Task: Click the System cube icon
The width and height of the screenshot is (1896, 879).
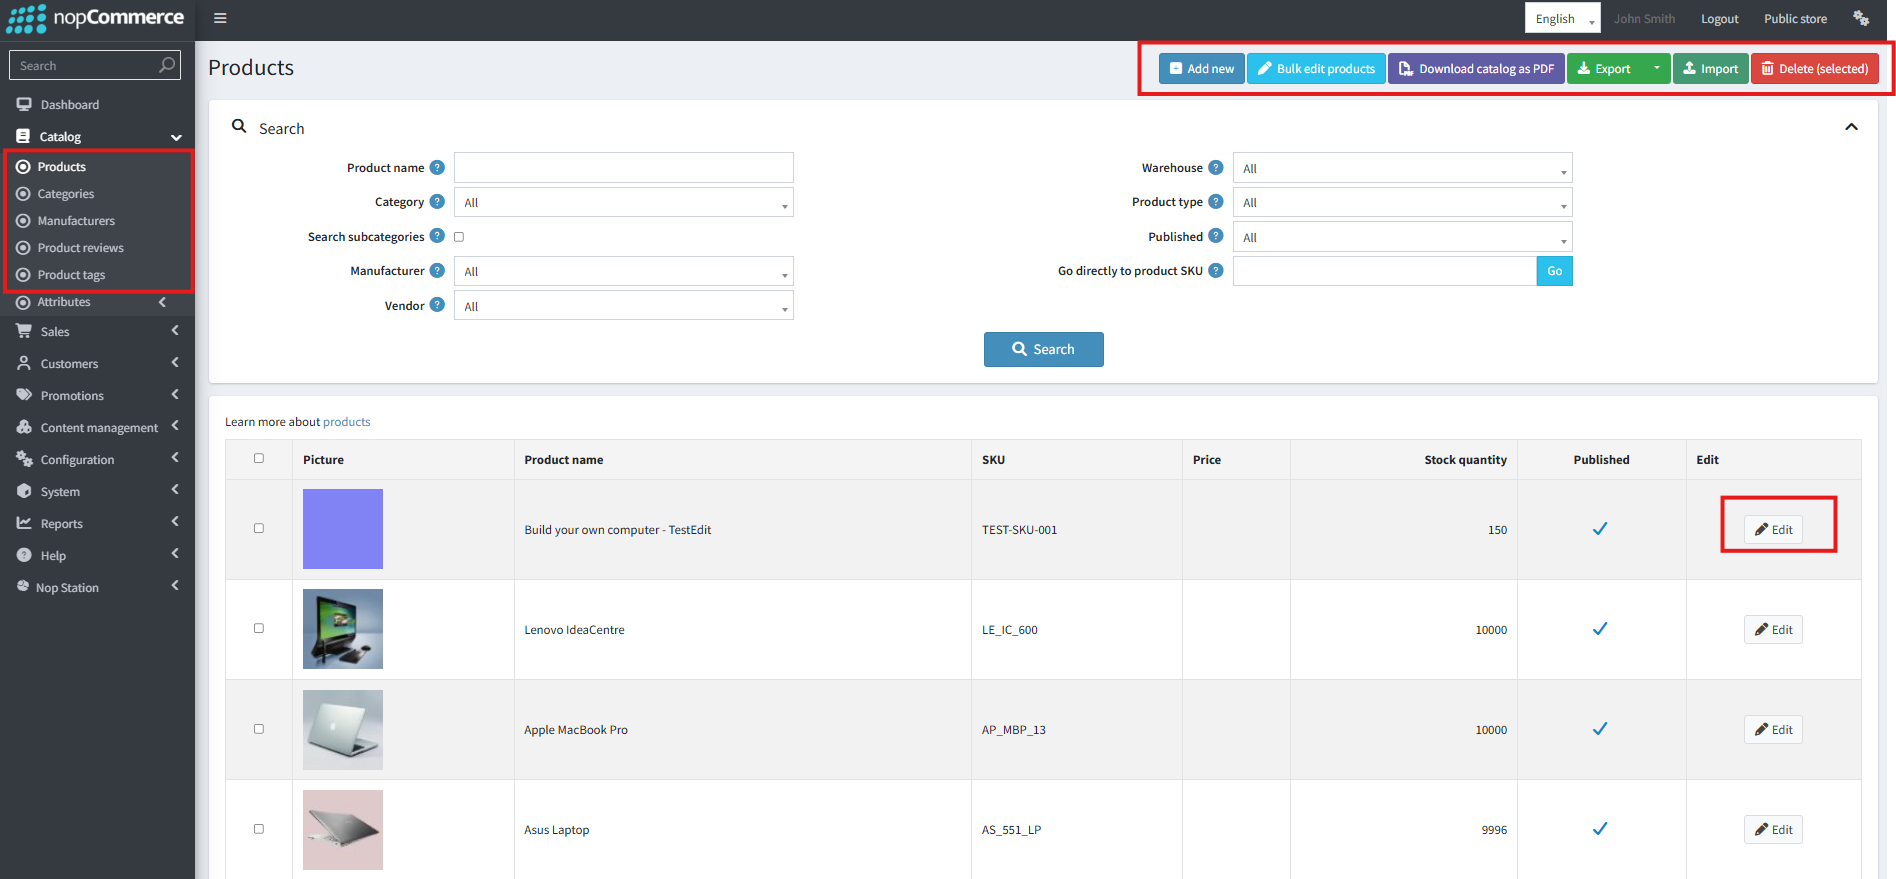Action: pos(24,491)
